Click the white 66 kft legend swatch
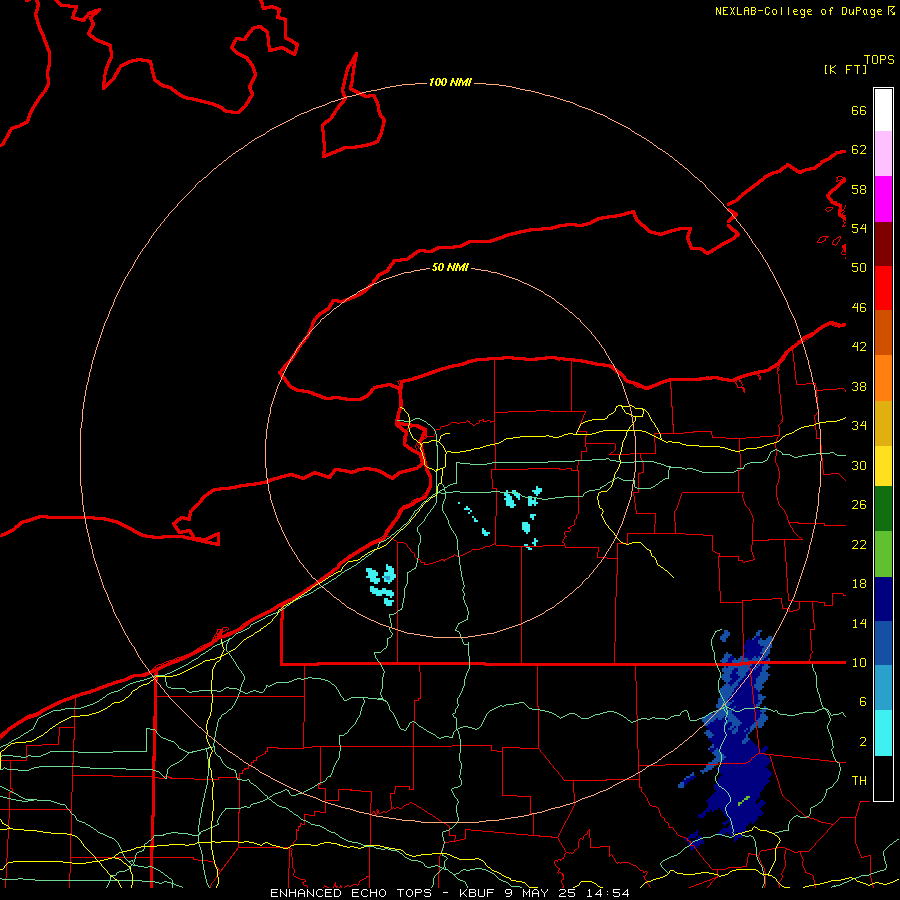 [883, 110]
